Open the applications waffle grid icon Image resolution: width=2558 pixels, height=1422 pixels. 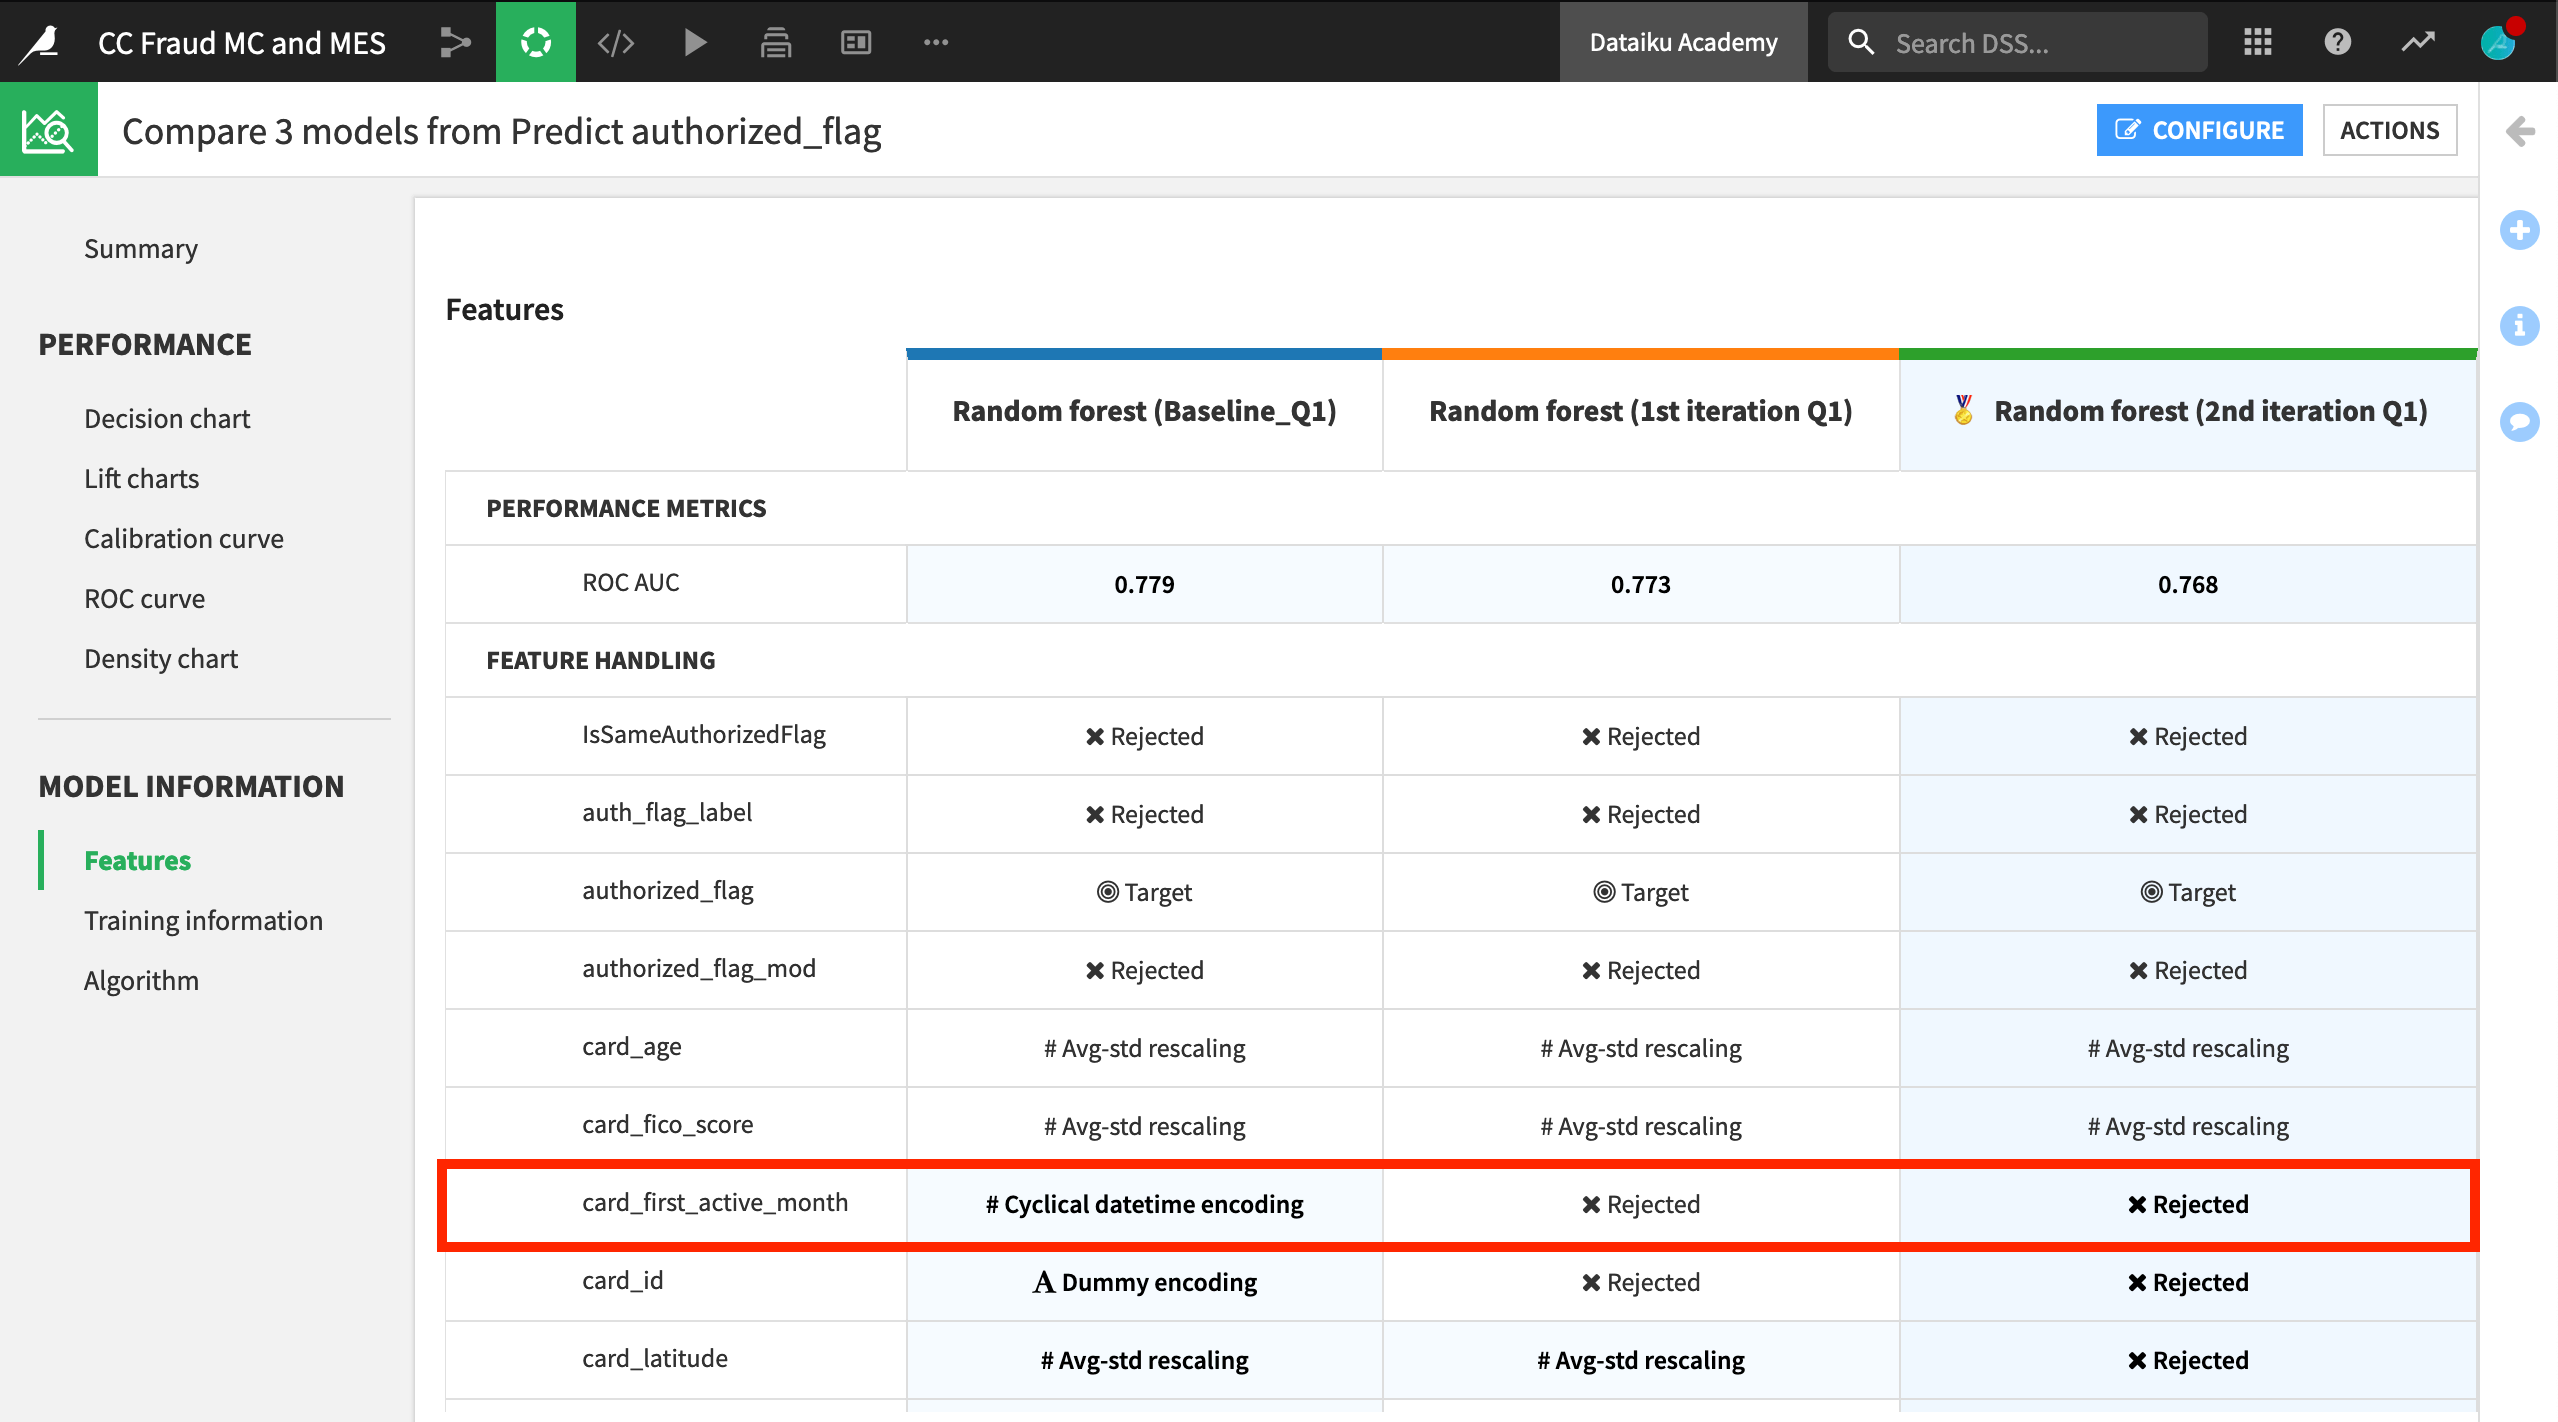point(2257,42)
